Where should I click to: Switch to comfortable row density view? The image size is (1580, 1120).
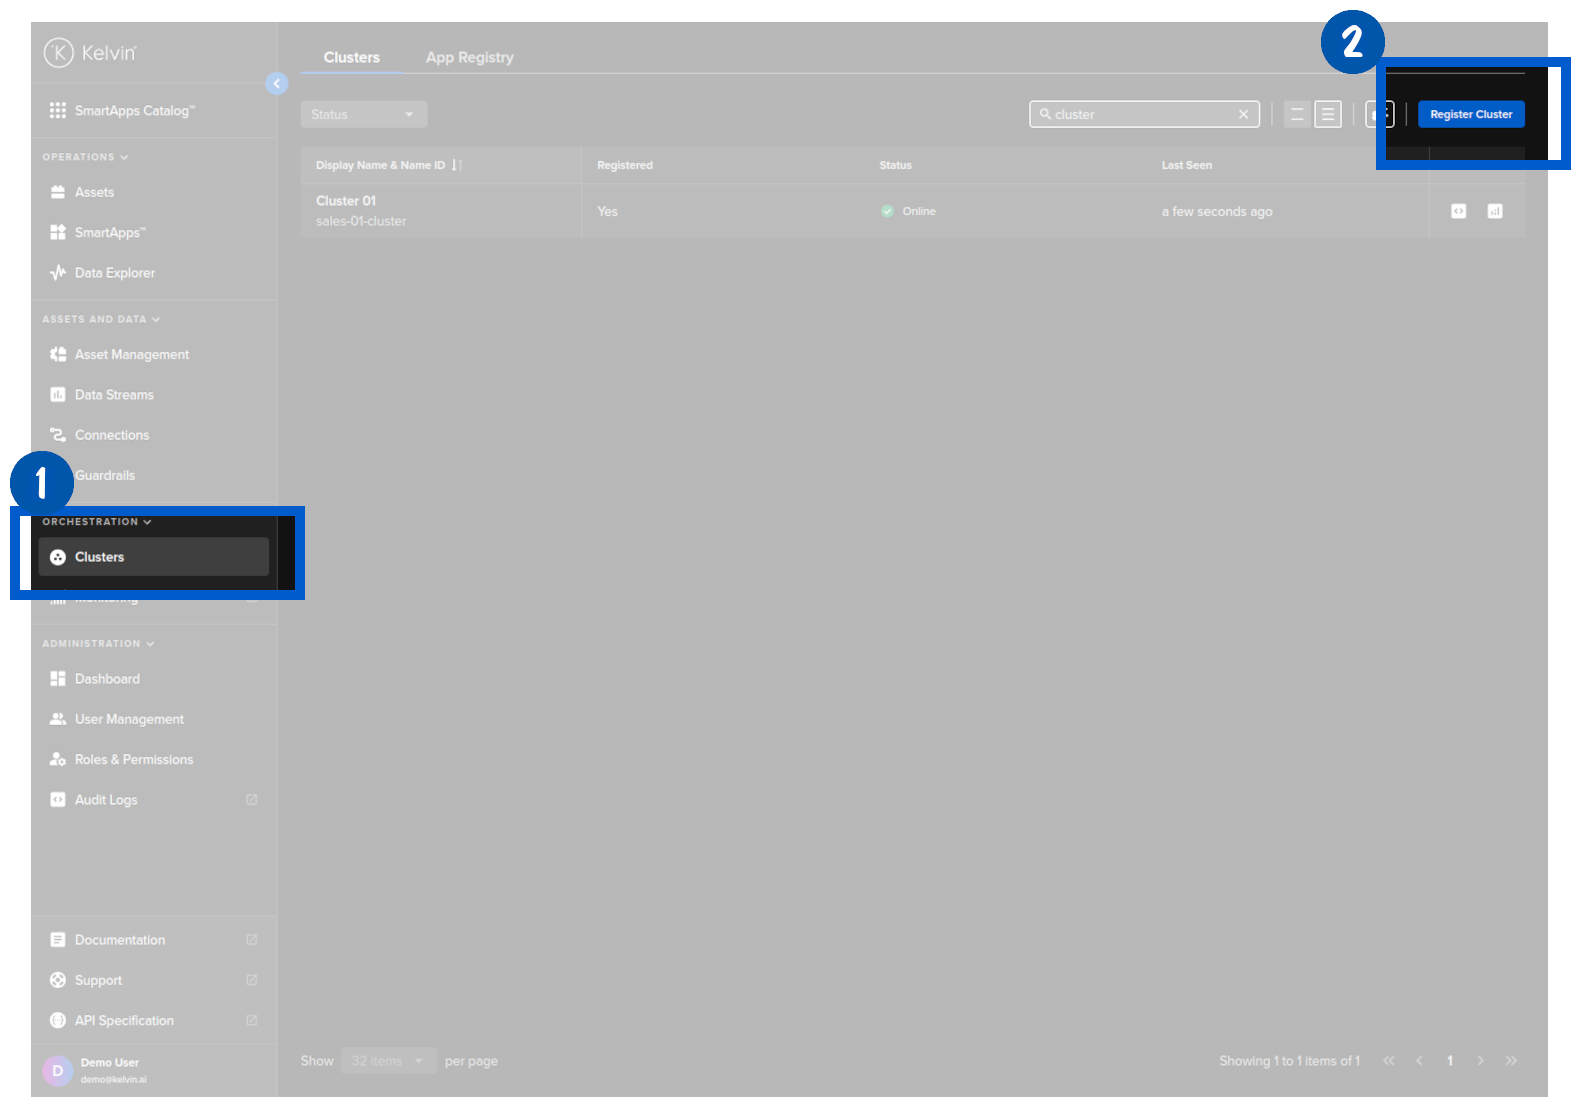pos(1297,115)
